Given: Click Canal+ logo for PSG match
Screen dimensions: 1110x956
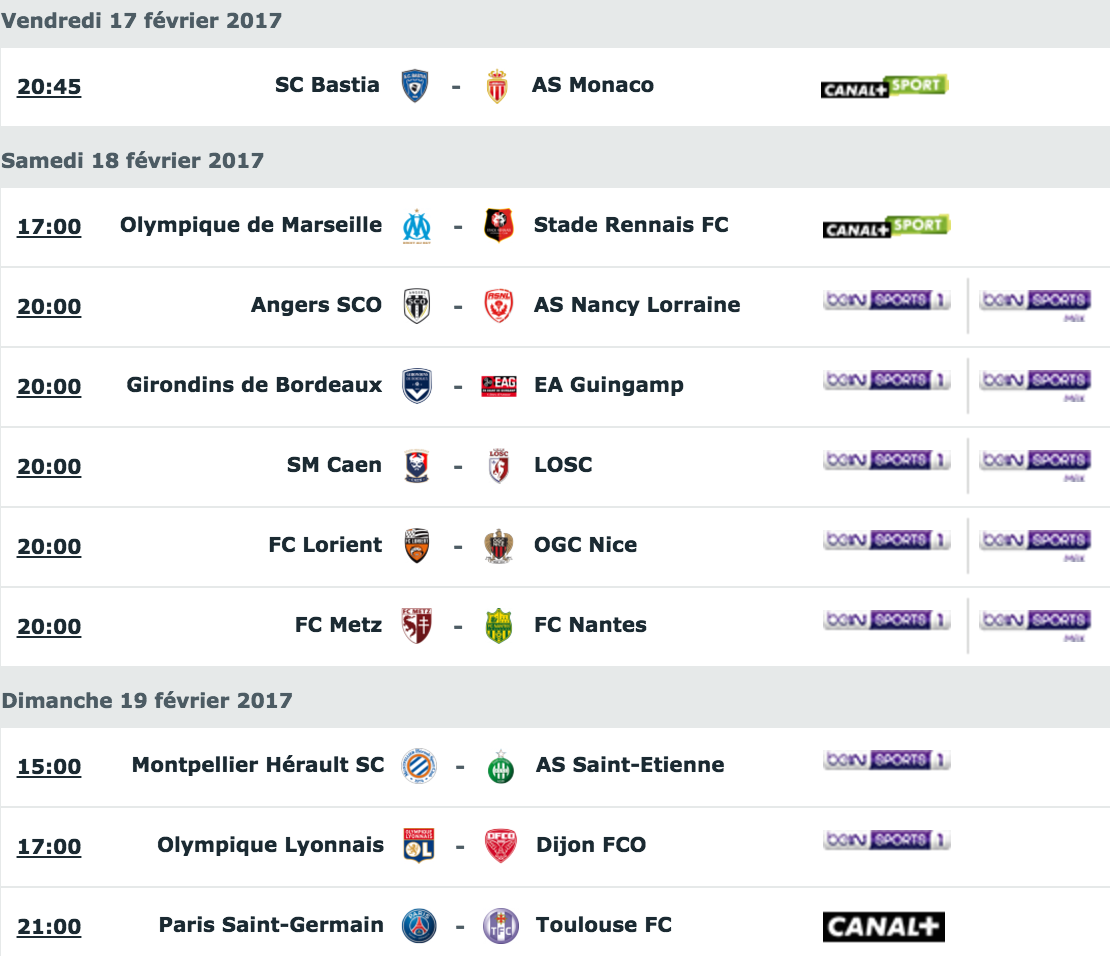Looking at the screenshot, I should 883,926.
